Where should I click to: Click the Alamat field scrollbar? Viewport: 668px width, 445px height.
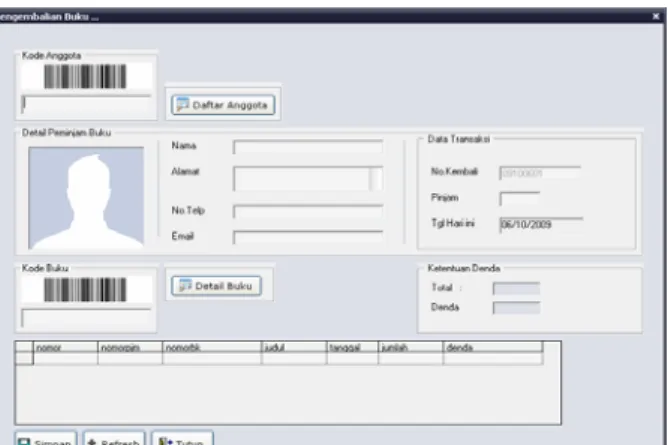tap(376, 179)
